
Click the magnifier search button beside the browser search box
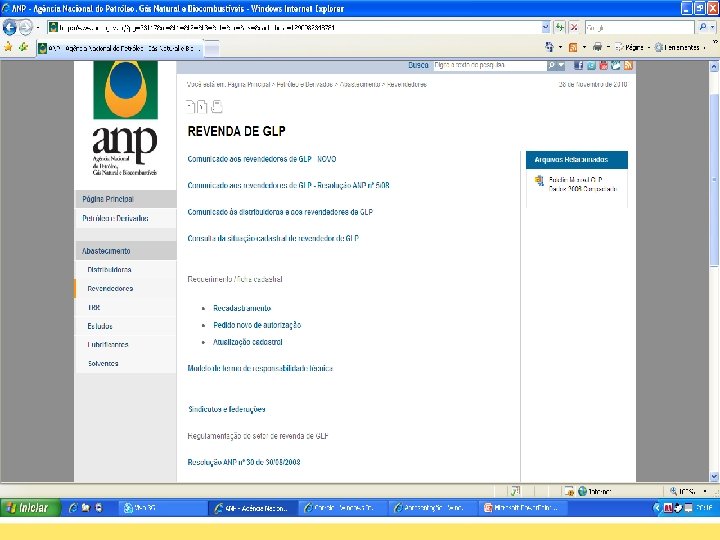coord(703,28)
